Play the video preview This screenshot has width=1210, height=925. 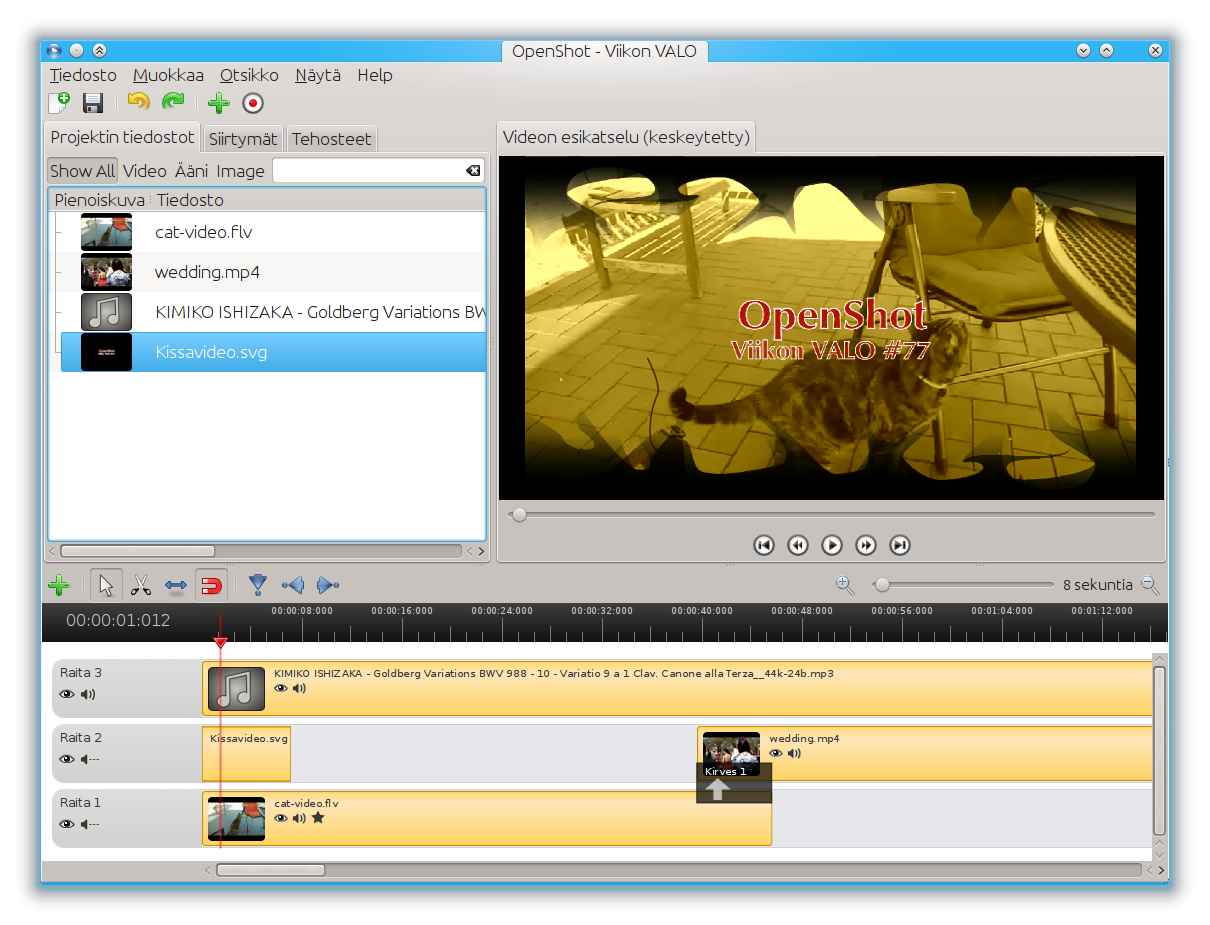[832, 545]
